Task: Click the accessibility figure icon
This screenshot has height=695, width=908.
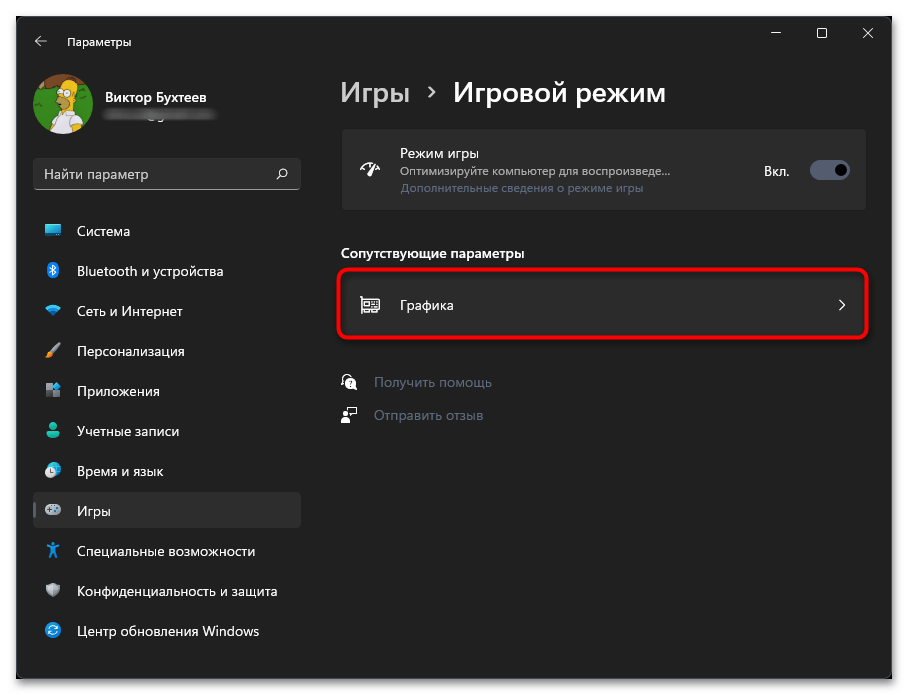Action: [x=53, y=550]
